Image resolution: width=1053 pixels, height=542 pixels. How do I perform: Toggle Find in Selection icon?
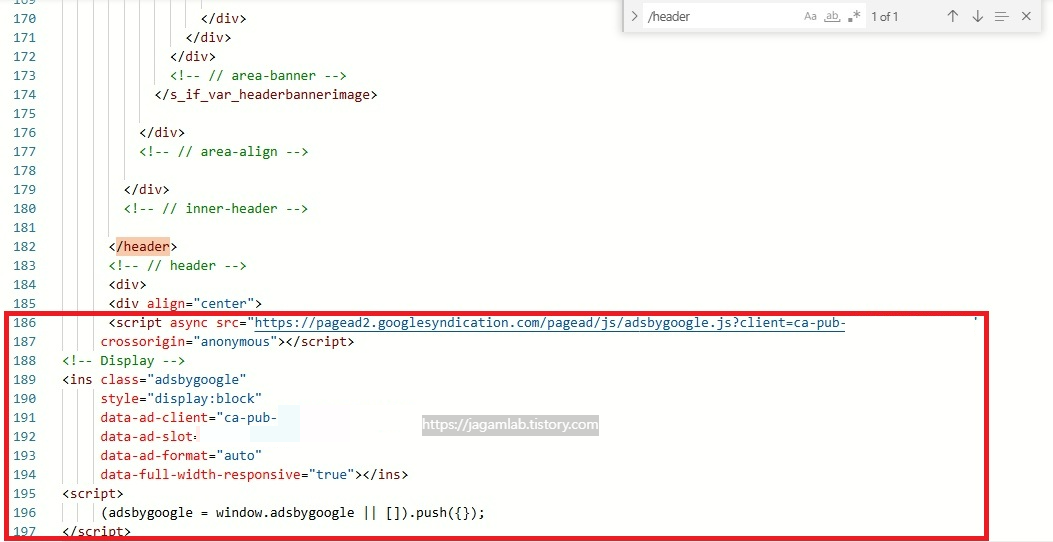tap(1001, 17)
